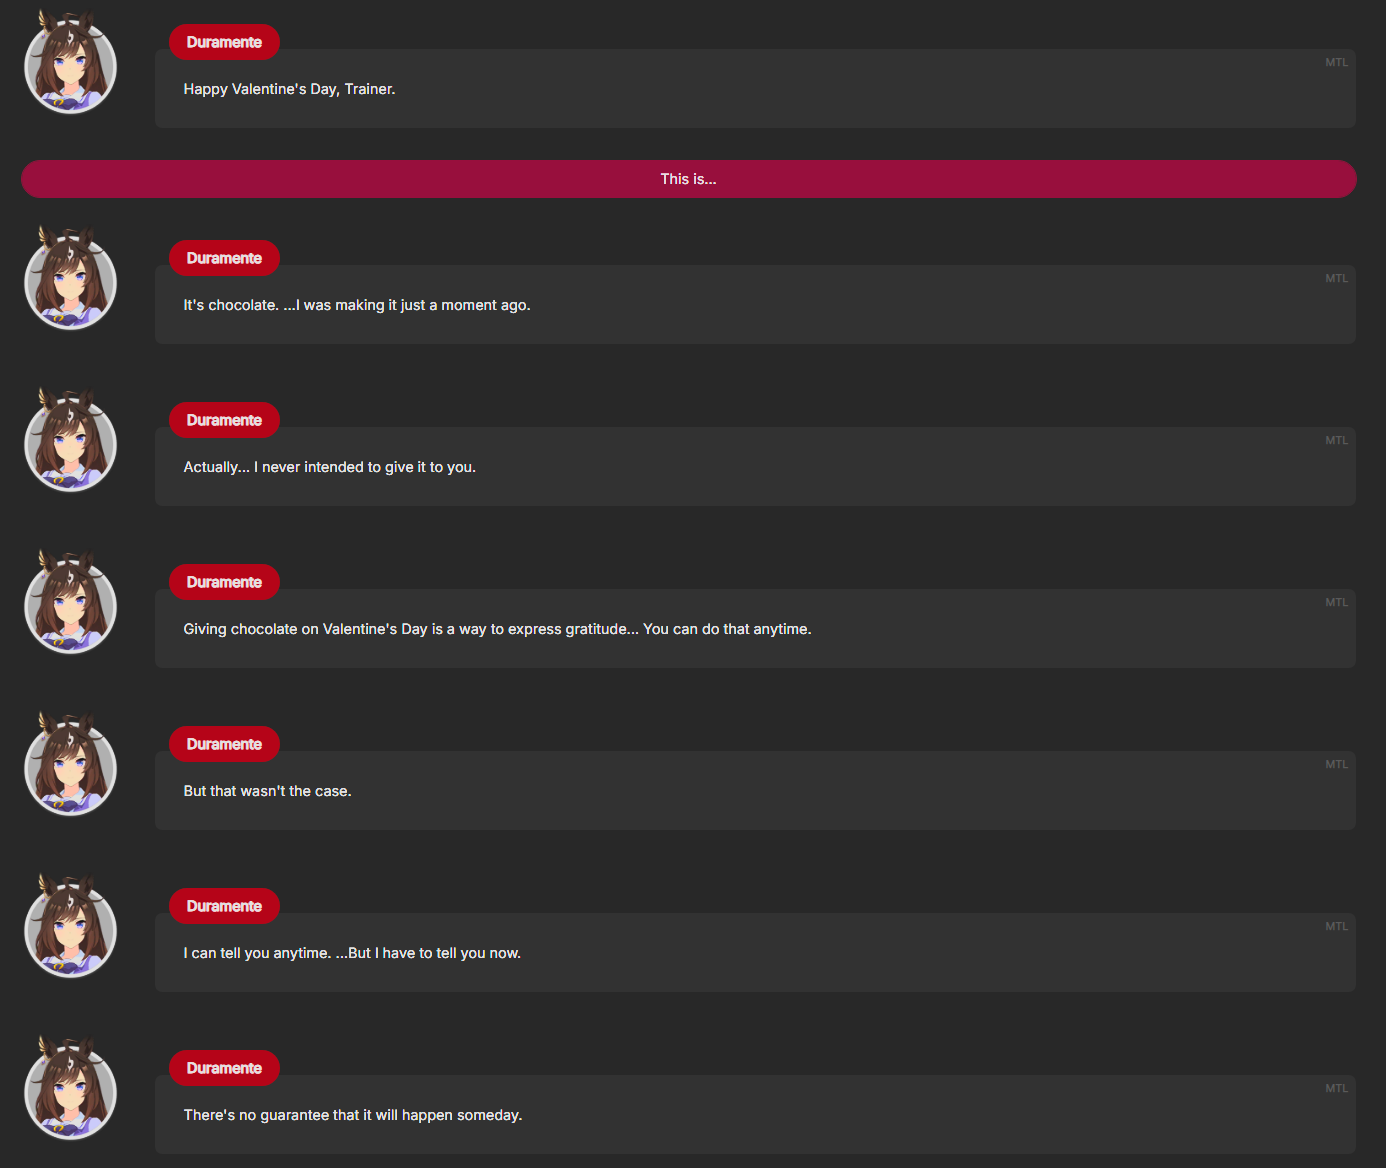Click the line "Actually... I never intended to give it"
The width and height of the screenshot is (1386, 1168).
pos(330,467)
